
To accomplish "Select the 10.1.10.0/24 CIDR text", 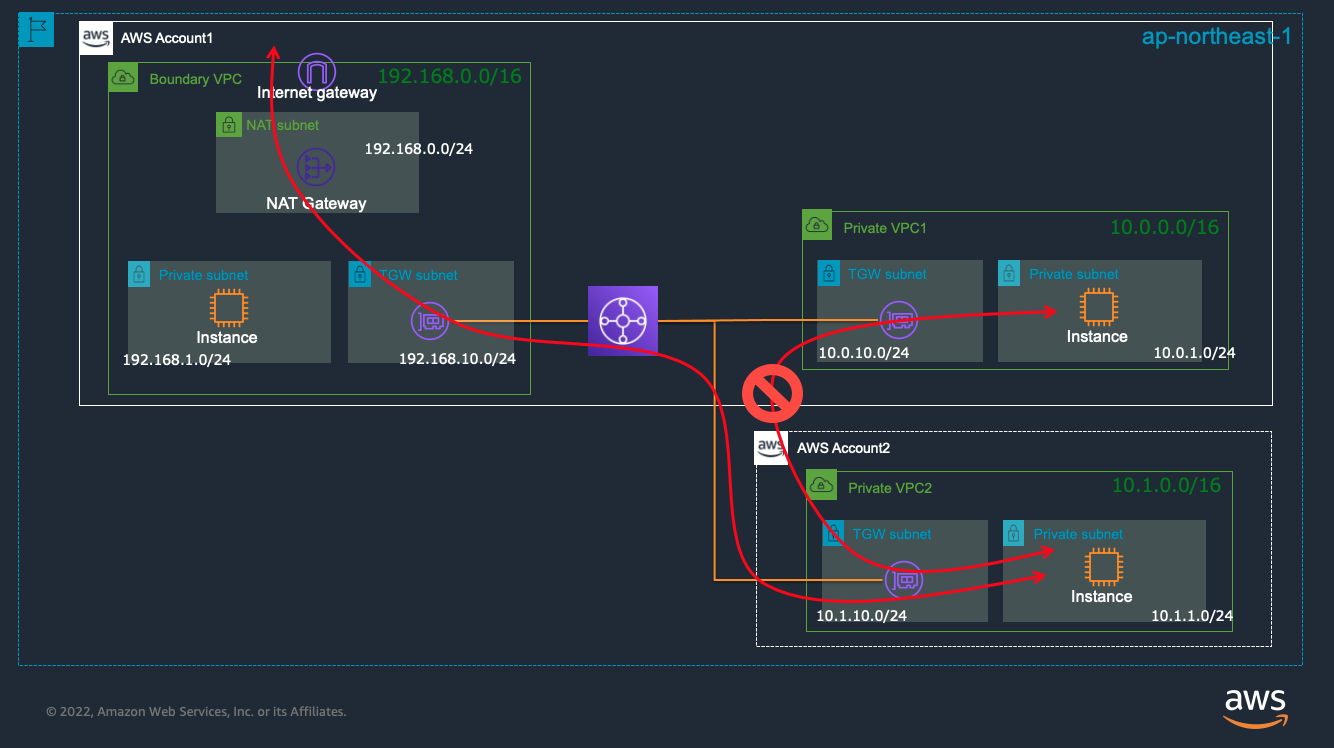I will (x=862, y=616).
